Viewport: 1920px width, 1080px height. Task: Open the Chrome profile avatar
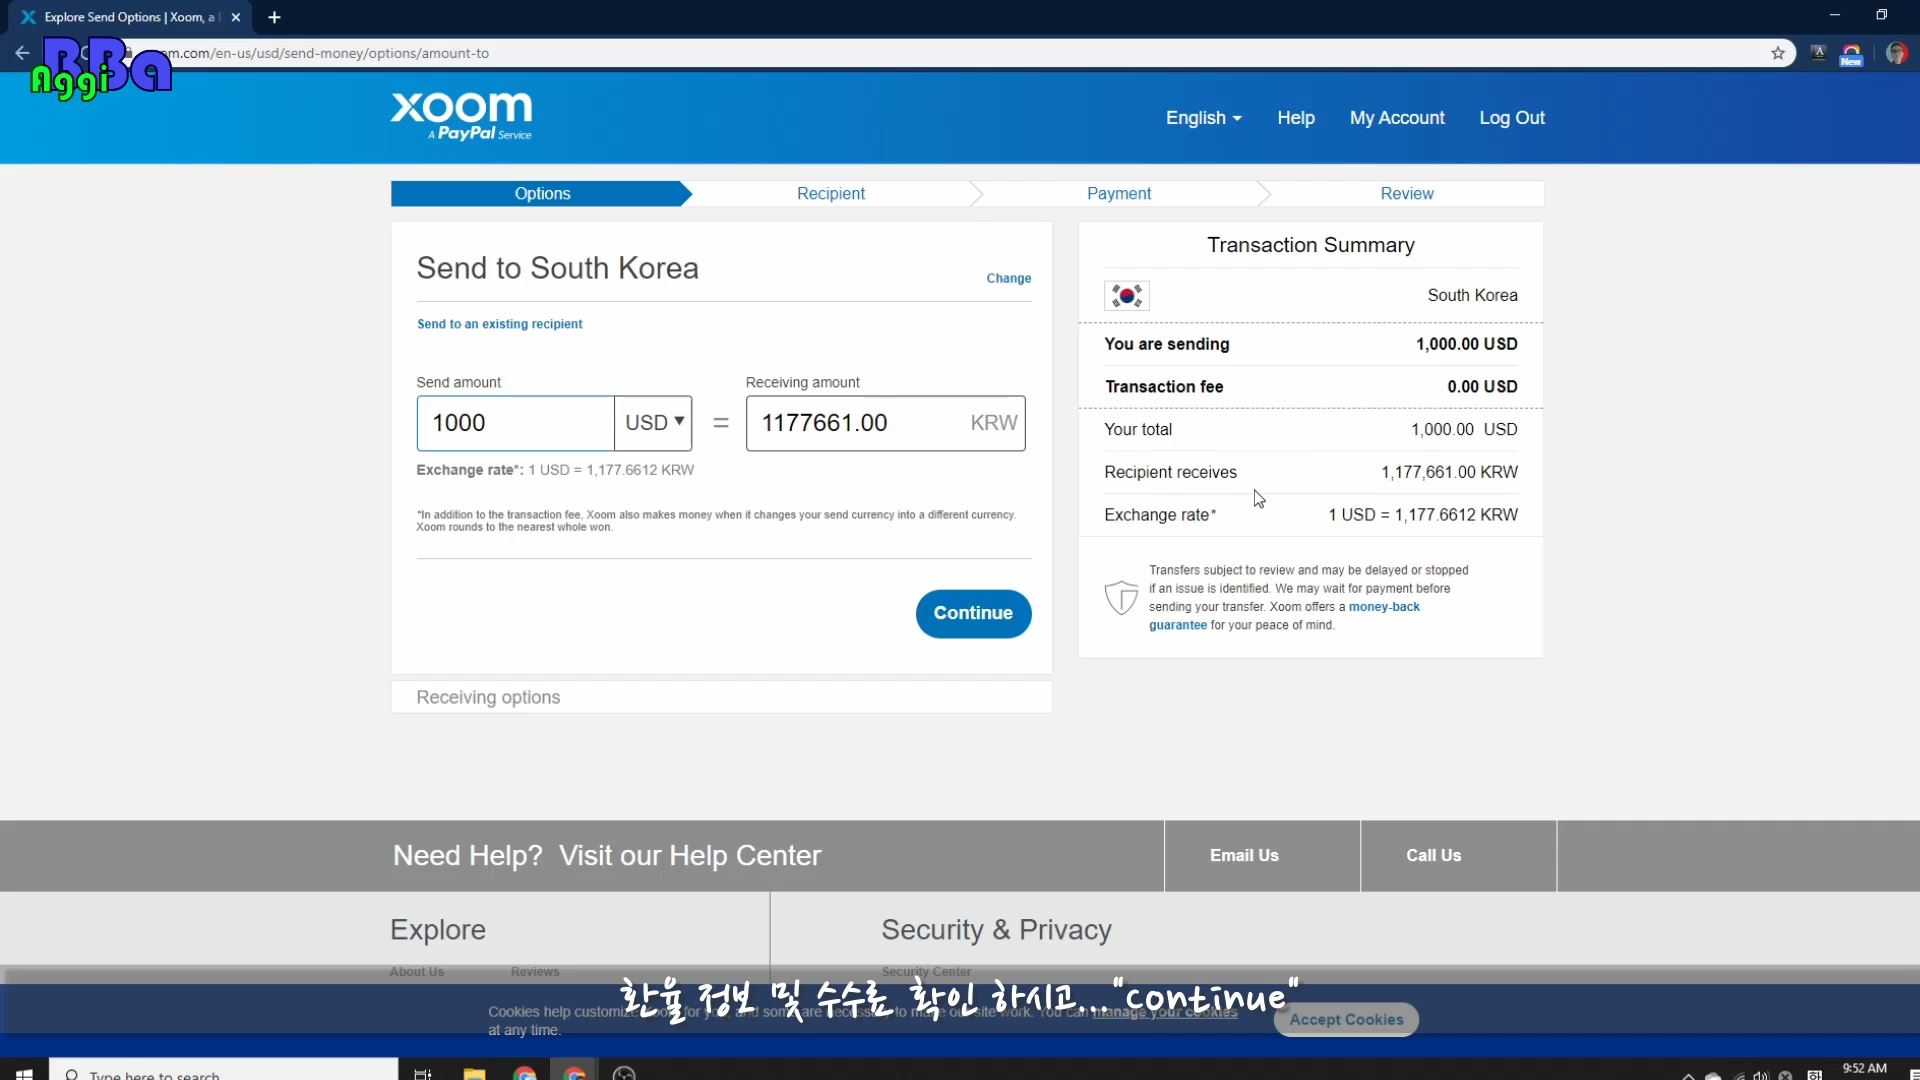1896,53
